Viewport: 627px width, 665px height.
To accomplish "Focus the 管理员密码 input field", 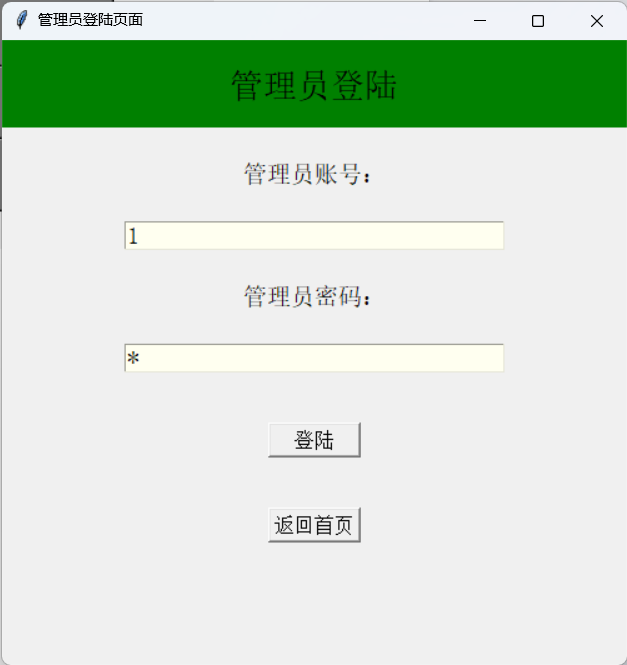I will pyautogui.click(x=314, y=358).
